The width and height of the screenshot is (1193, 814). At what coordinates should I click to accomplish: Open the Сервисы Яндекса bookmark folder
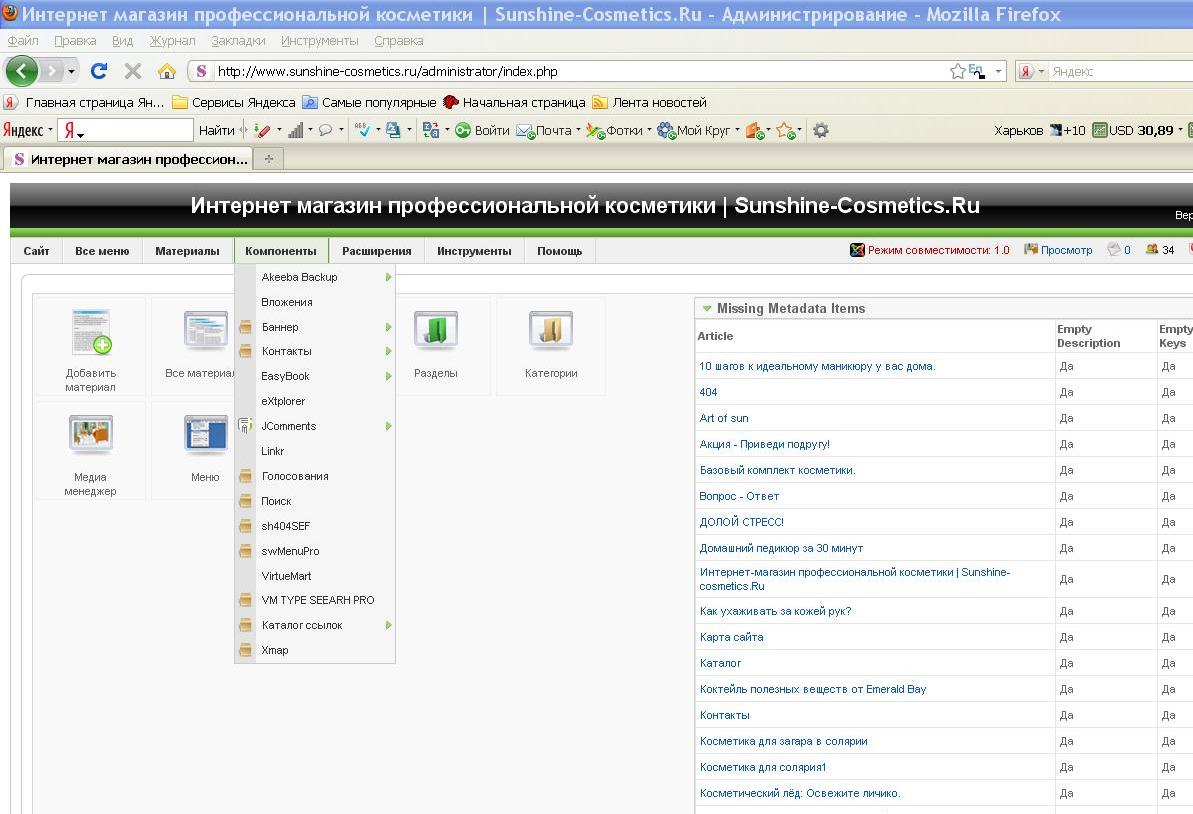pos(234,102)
